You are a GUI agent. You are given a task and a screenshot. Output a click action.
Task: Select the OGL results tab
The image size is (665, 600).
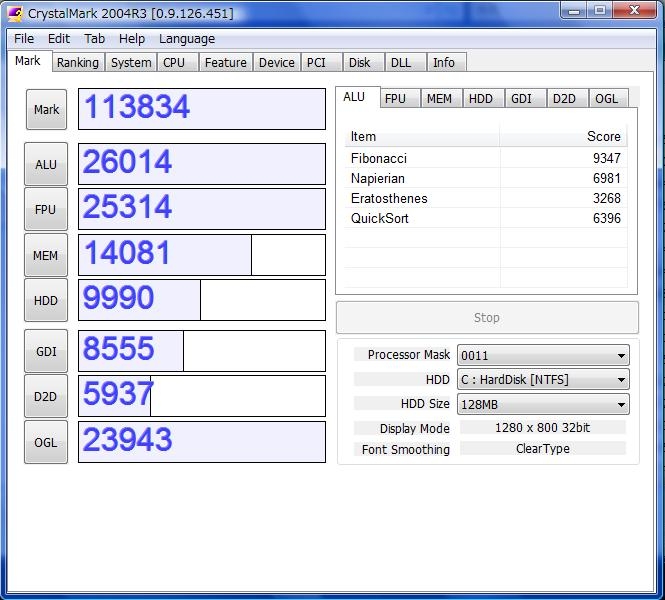(606, 98)
